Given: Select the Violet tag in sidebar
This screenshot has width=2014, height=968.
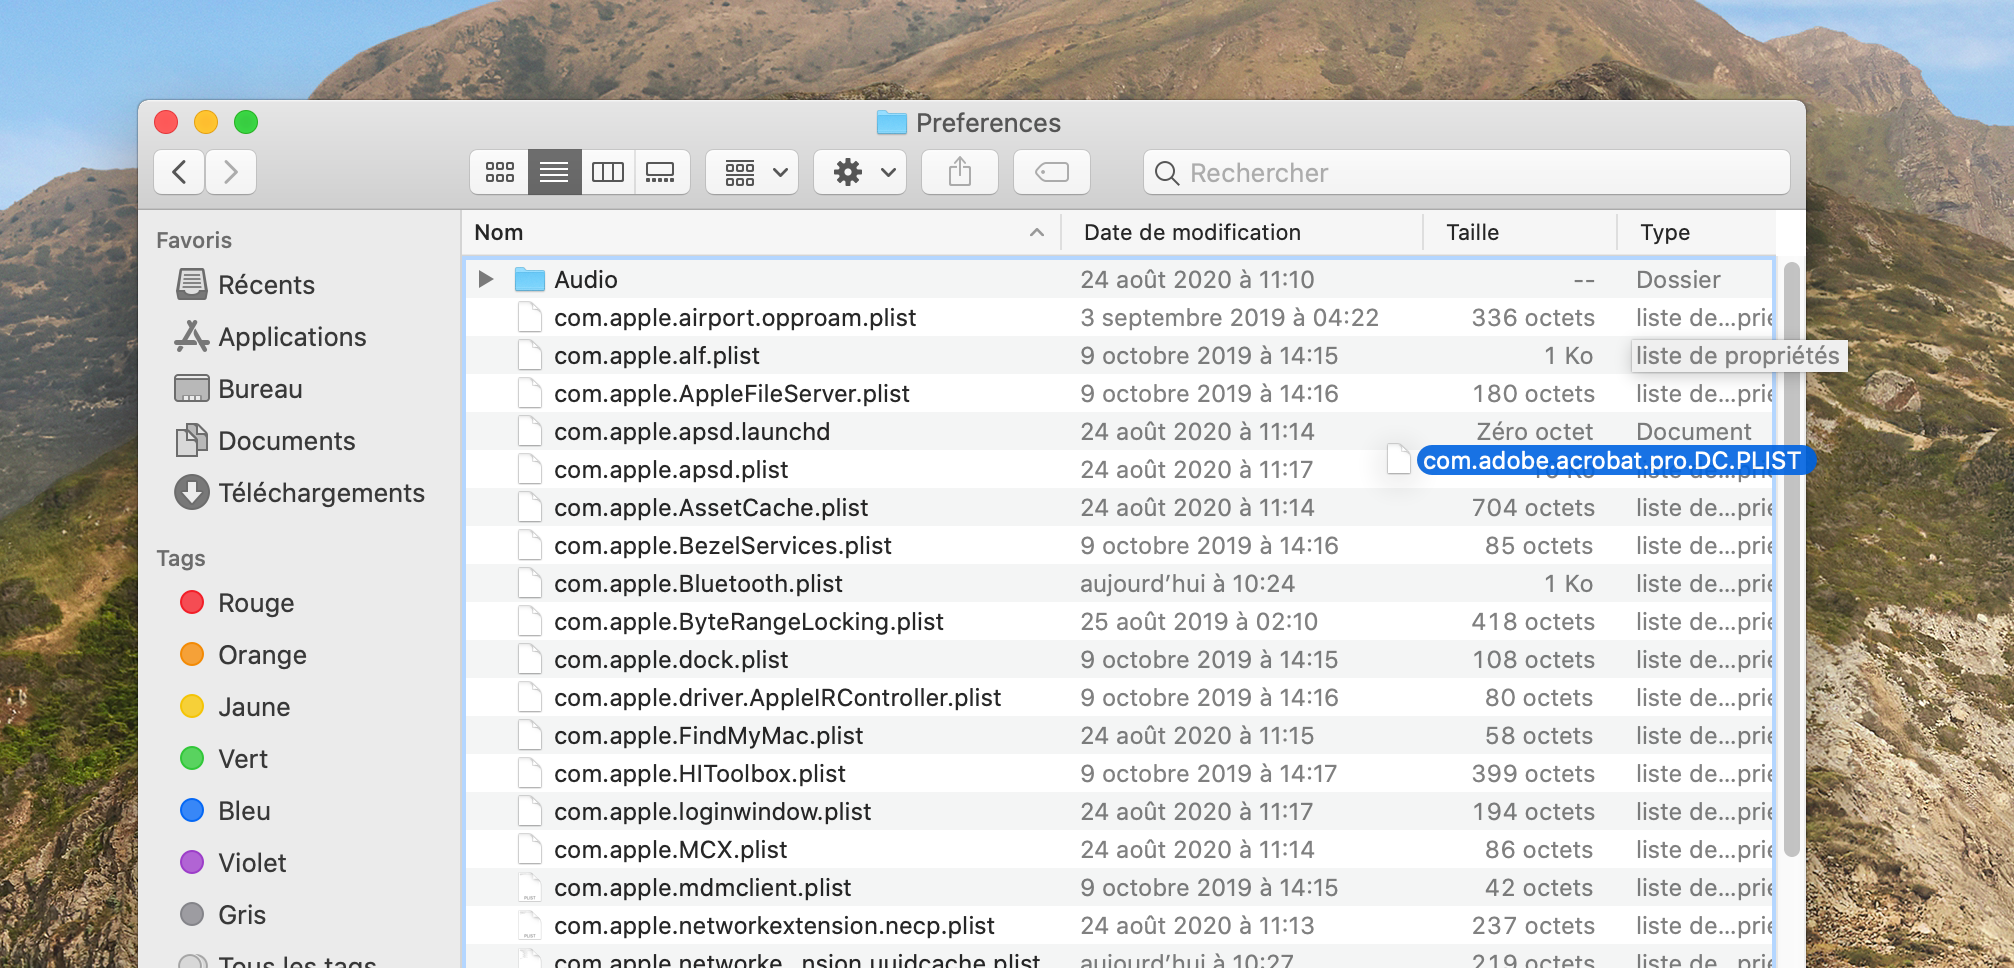Looking at the screenshot, I should pyautogui.click(x=251, y=863).
